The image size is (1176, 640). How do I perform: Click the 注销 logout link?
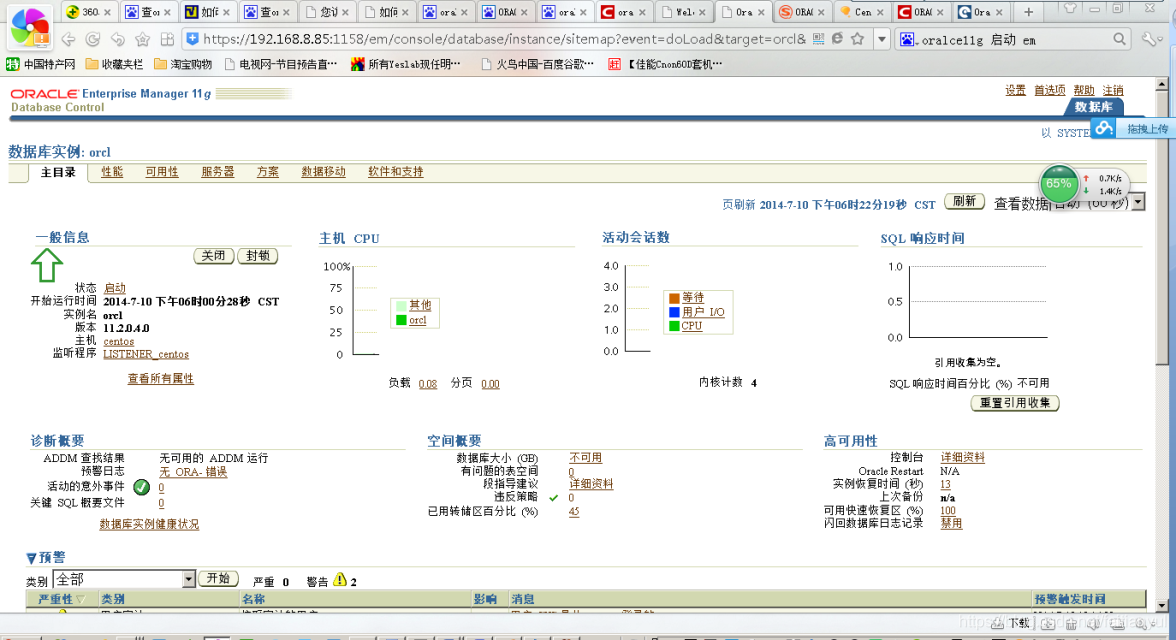1113,90
